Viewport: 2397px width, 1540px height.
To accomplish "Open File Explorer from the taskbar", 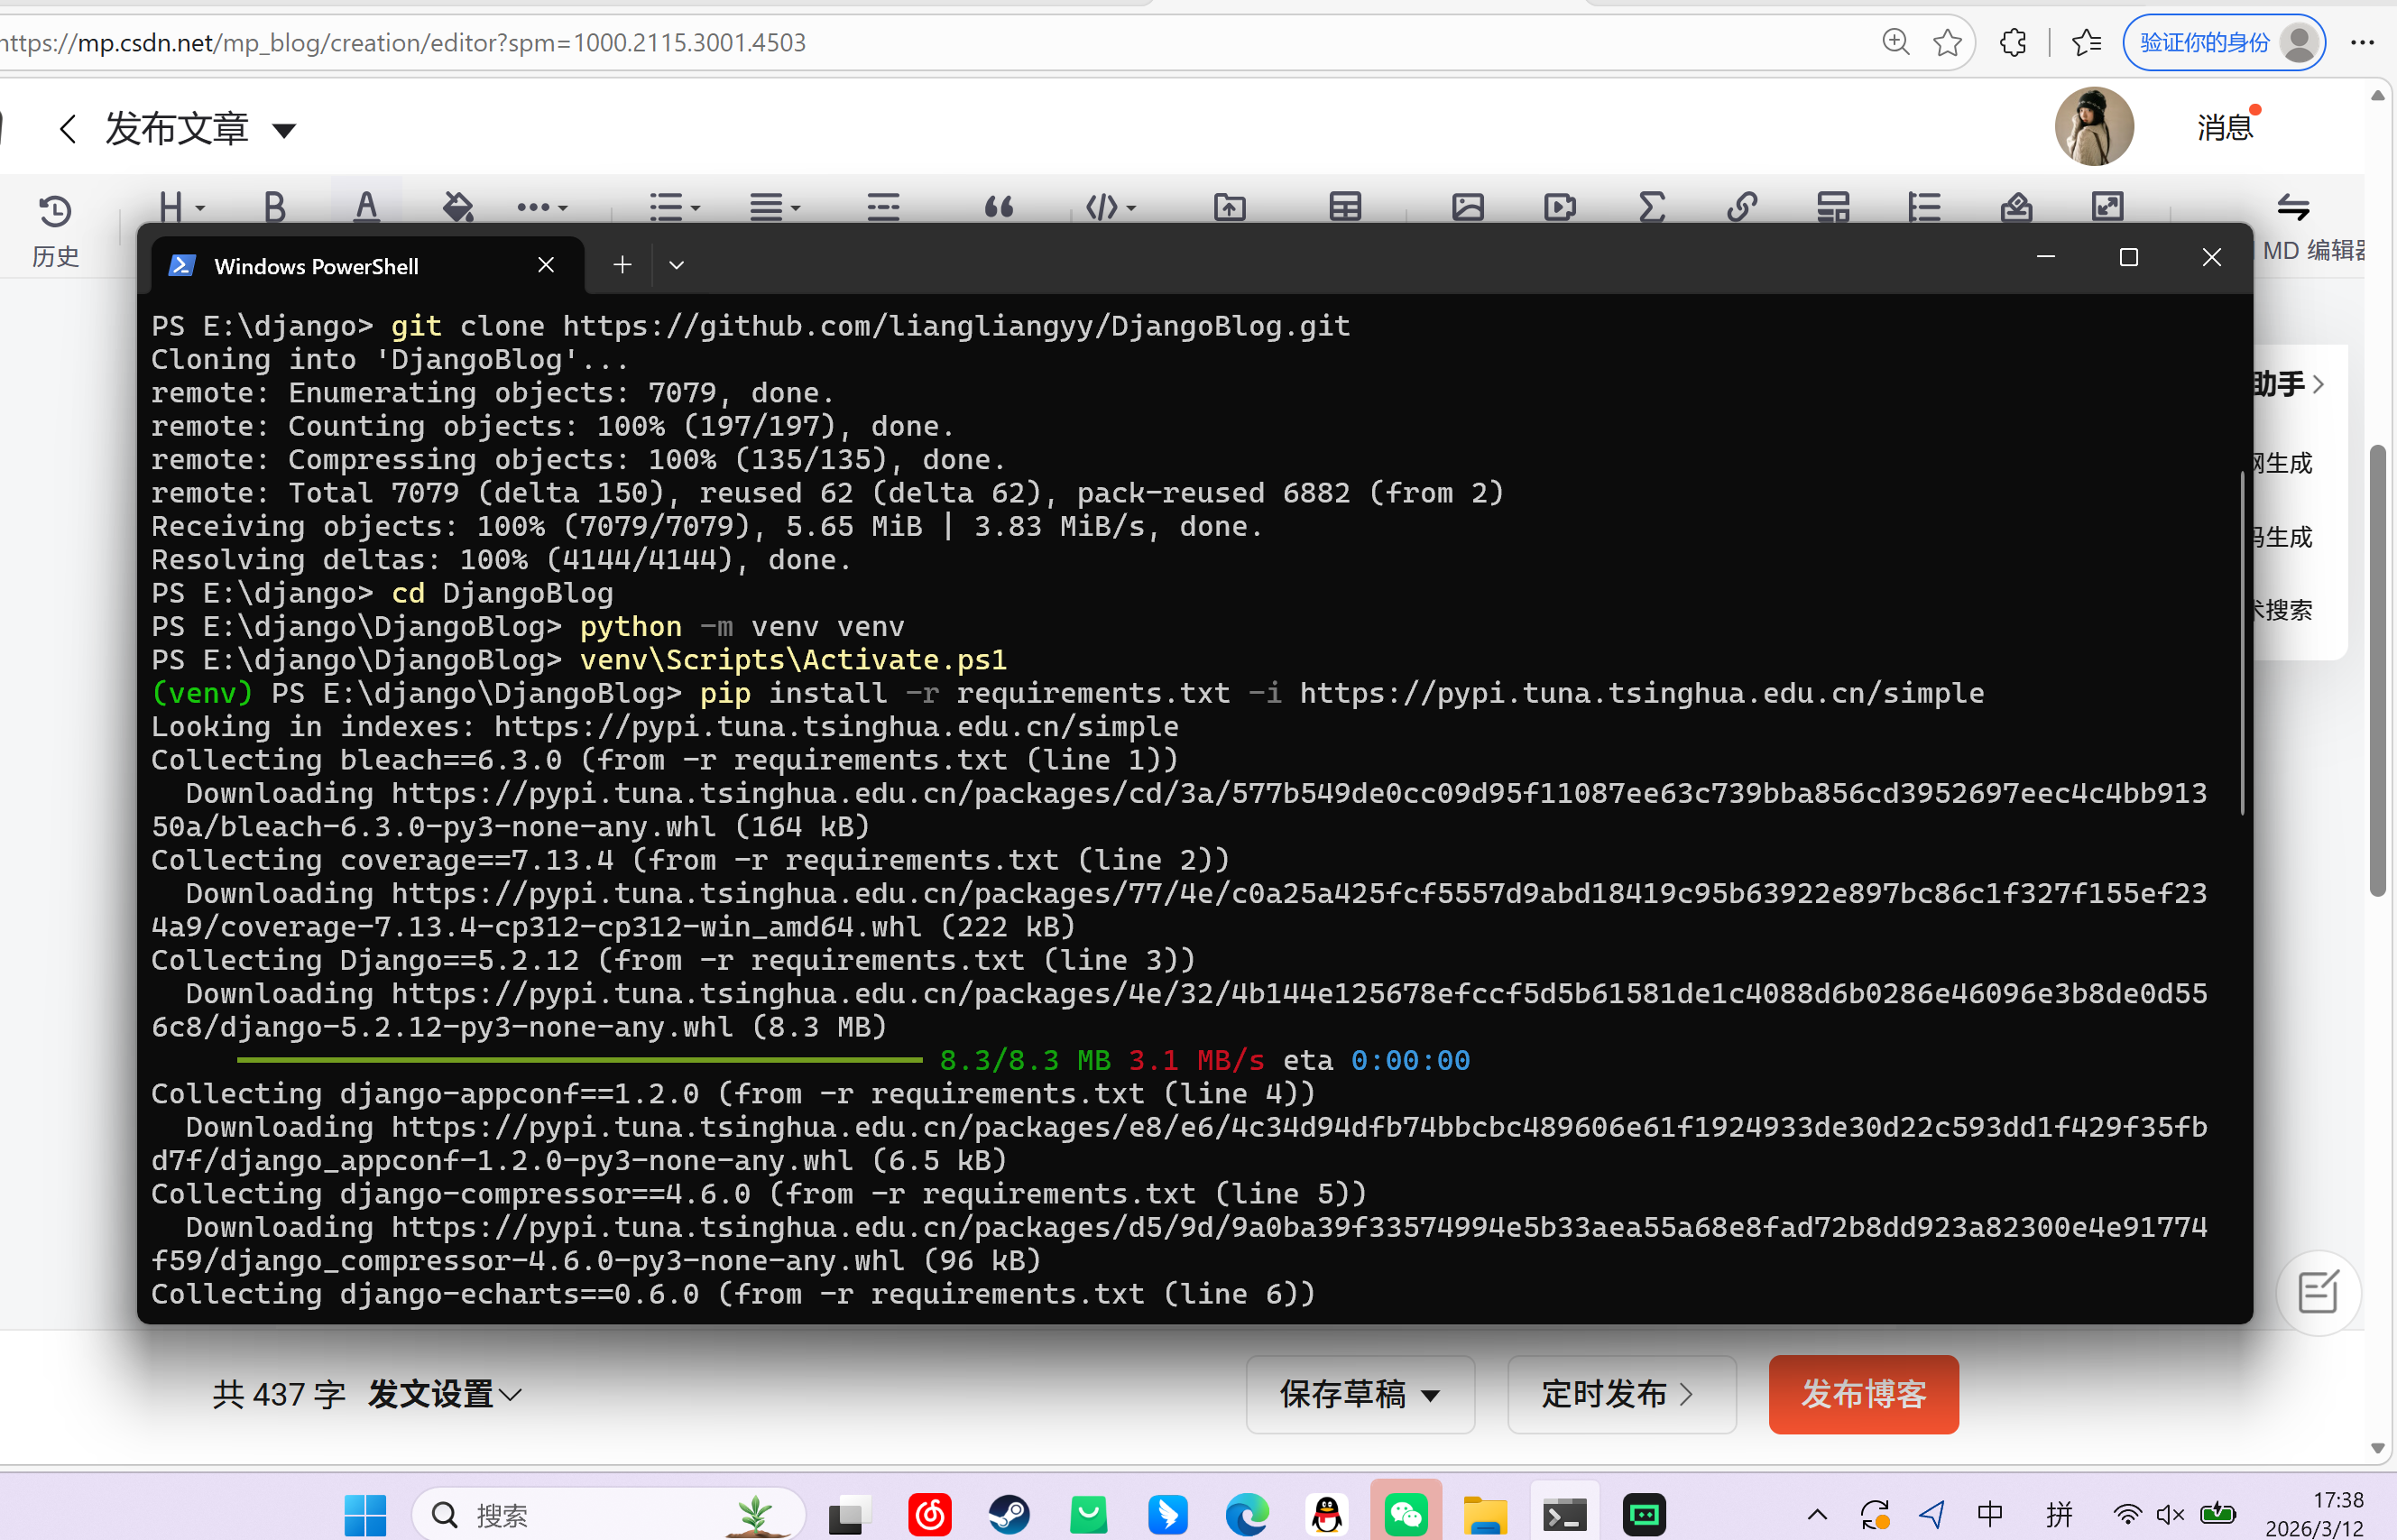I will 1485,1515.
